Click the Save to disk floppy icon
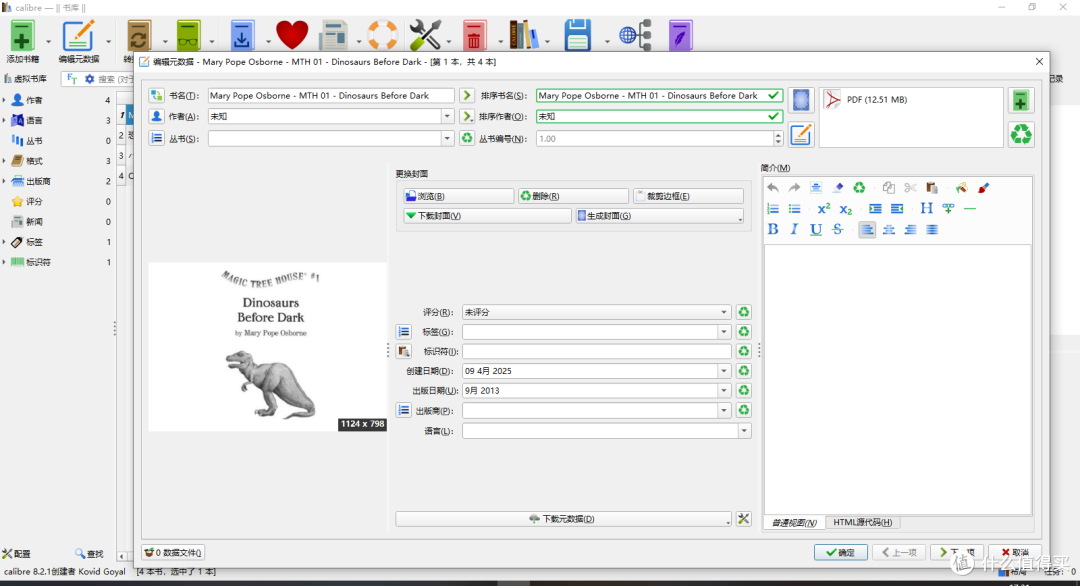 [577, 35]
